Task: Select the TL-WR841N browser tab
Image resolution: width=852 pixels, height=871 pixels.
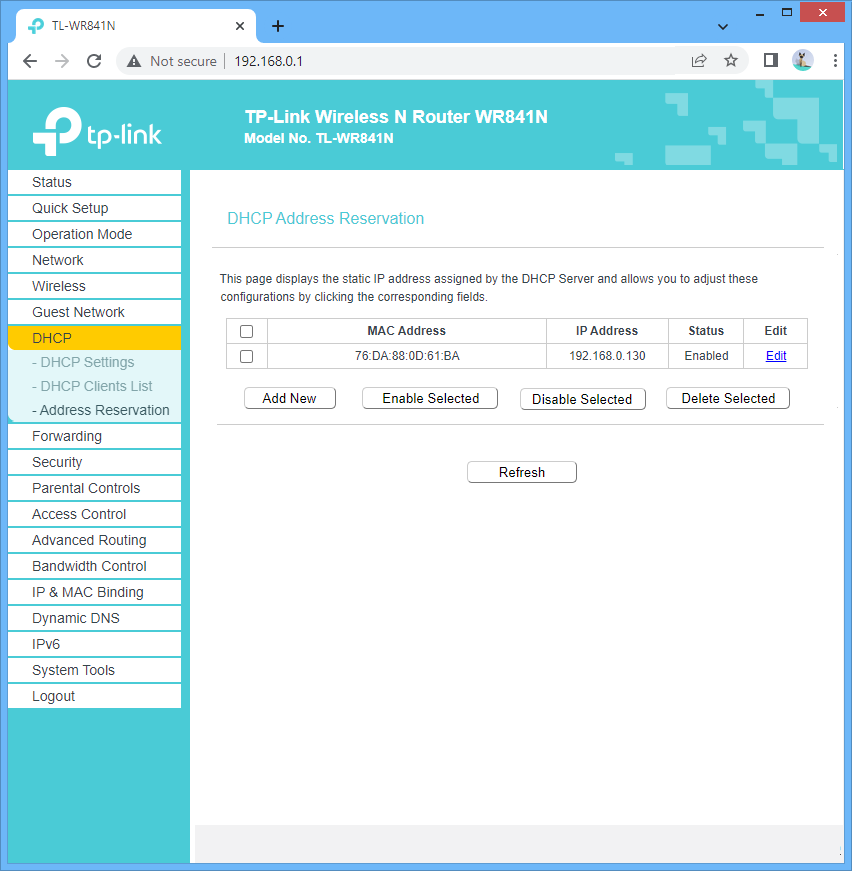Action: point(136,26)
